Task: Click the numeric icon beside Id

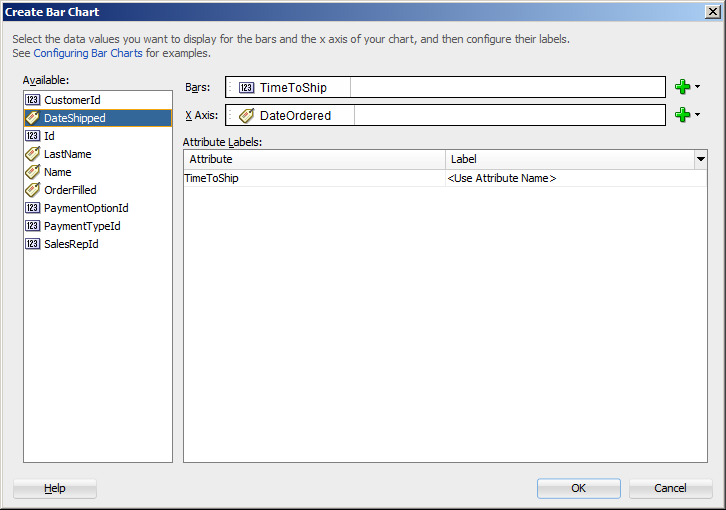Action: [32, 136]
